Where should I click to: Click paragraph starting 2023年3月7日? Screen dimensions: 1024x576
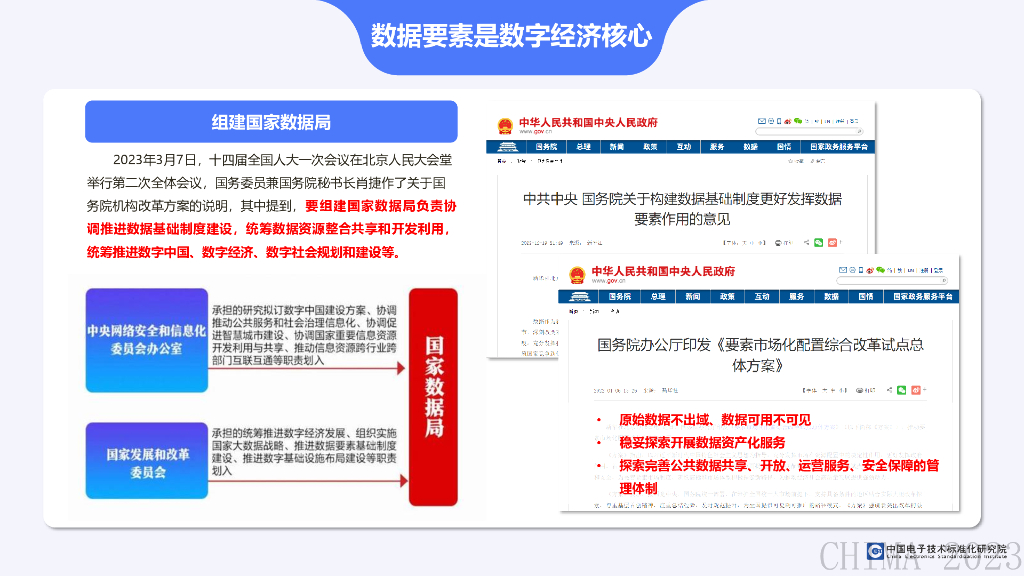point(271,206)
